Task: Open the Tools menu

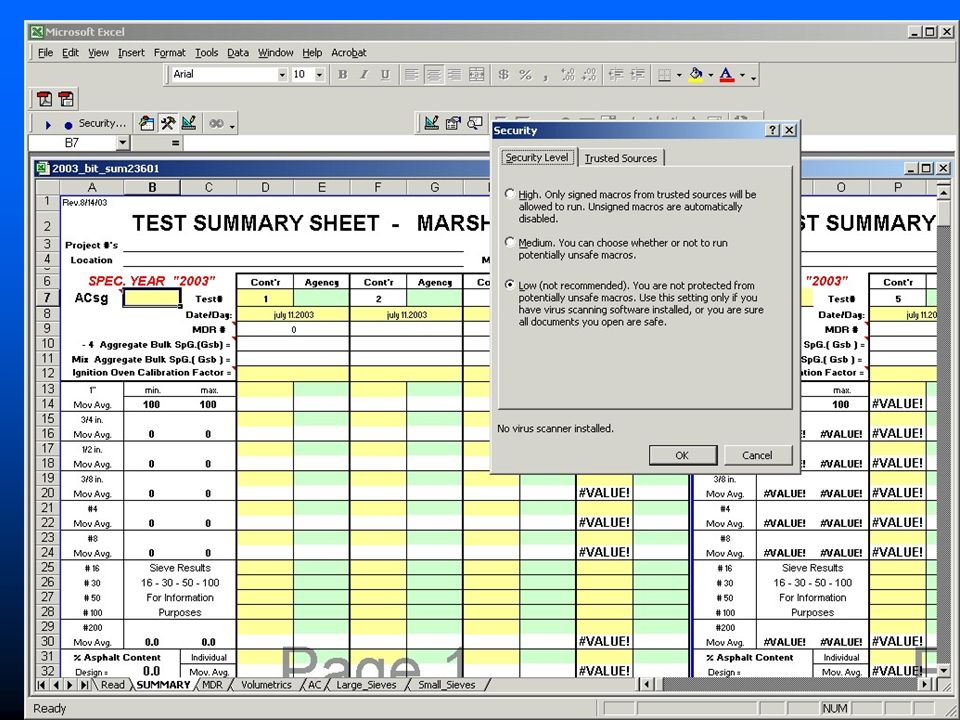Action: click(x=207, y=53)
